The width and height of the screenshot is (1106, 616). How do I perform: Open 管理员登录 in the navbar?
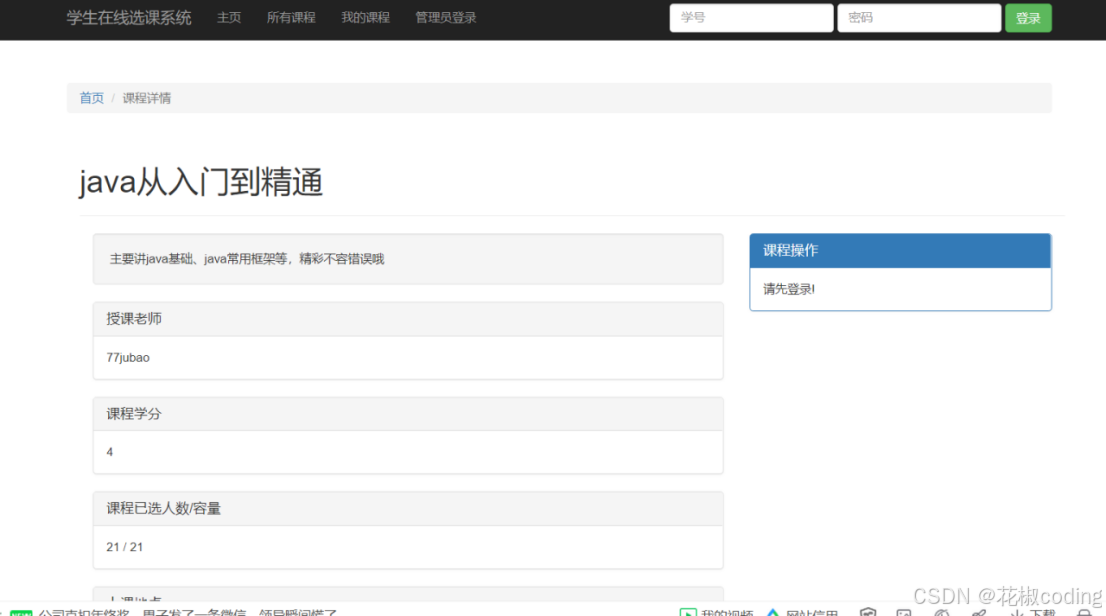point(446,18)
